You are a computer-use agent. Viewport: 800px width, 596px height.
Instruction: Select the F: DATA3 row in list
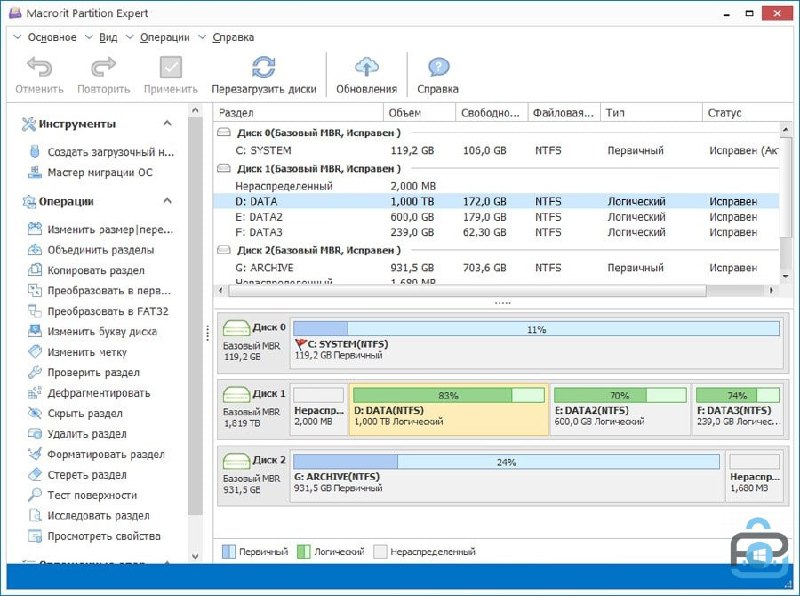497,232
